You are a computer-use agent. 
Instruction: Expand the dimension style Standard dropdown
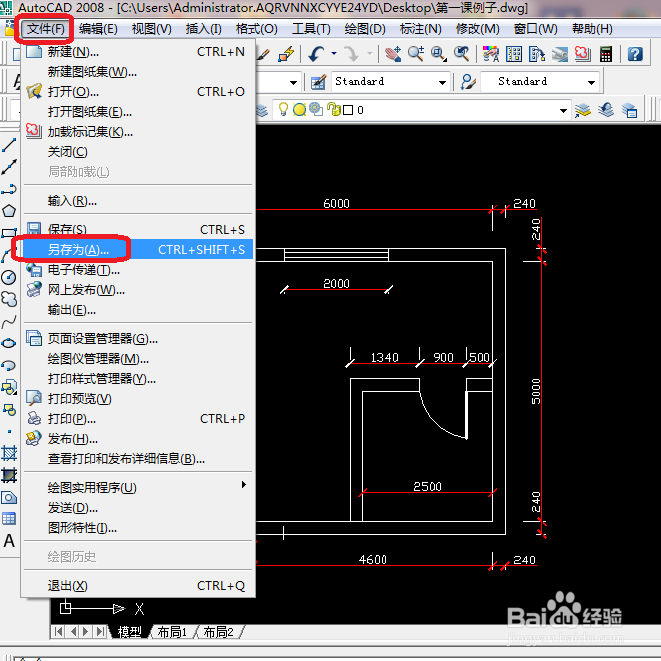point(442,82)
